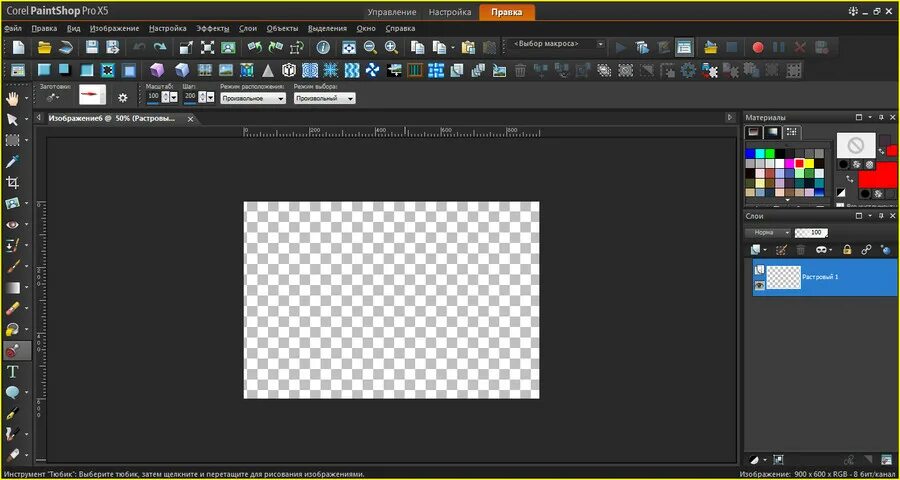This screenshot has width=900, height=480.
Task: Open the Окно menu
Action: [366, 28]
